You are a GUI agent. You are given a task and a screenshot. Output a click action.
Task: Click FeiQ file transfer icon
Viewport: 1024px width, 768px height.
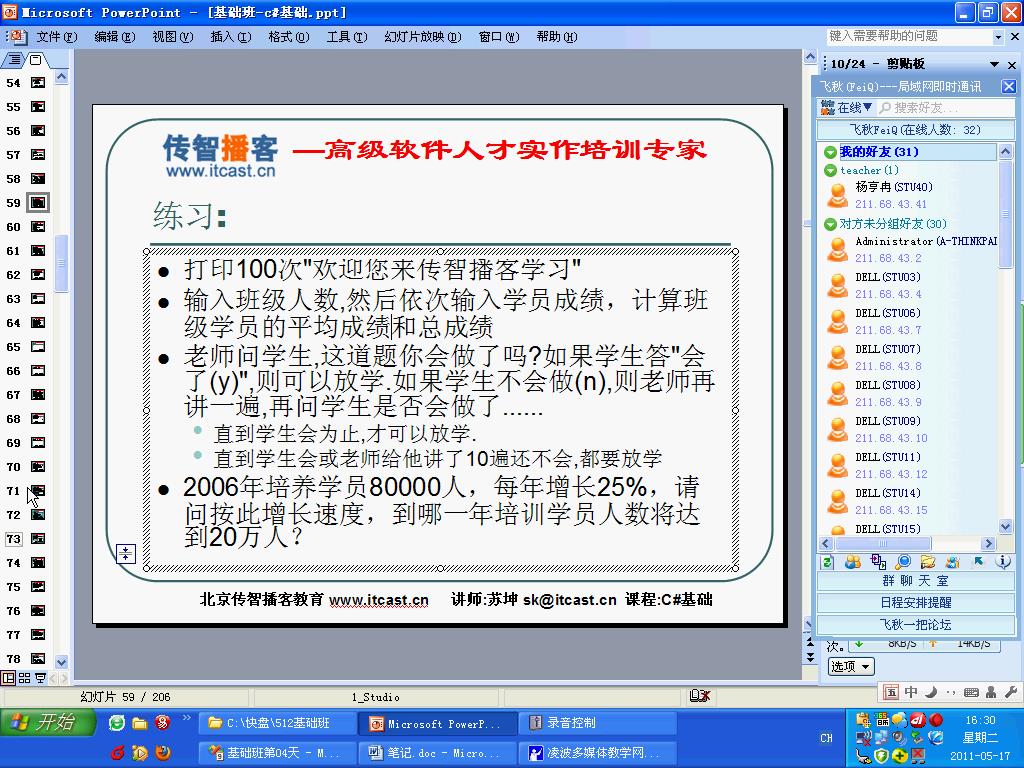878,562
